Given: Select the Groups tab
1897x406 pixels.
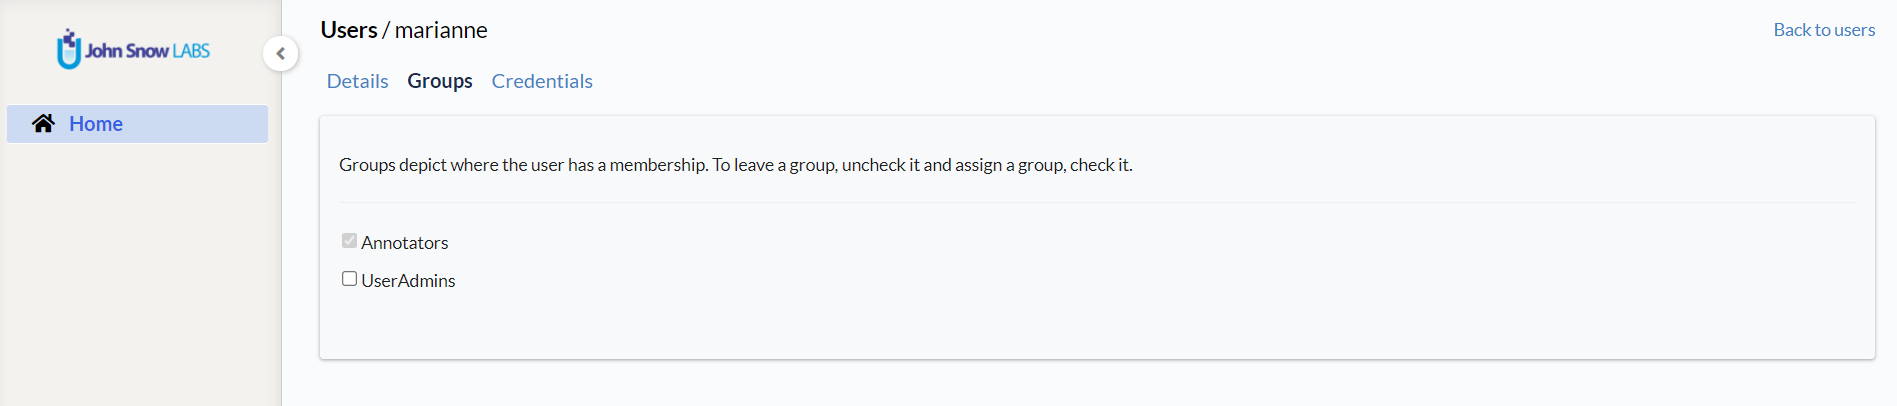Looking at the screenshot, I should 440,81.
